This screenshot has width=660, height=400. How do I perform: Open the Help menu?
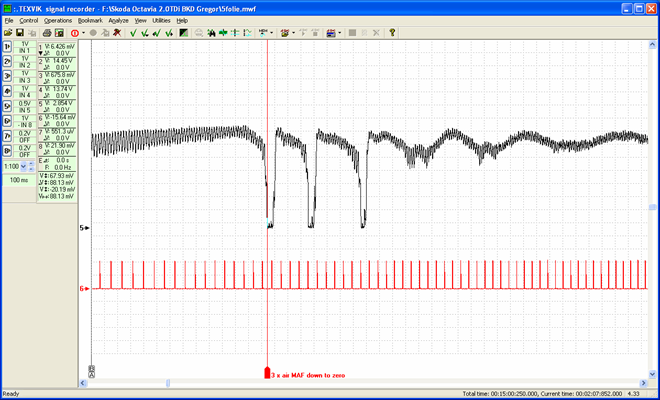coord(182,21)
